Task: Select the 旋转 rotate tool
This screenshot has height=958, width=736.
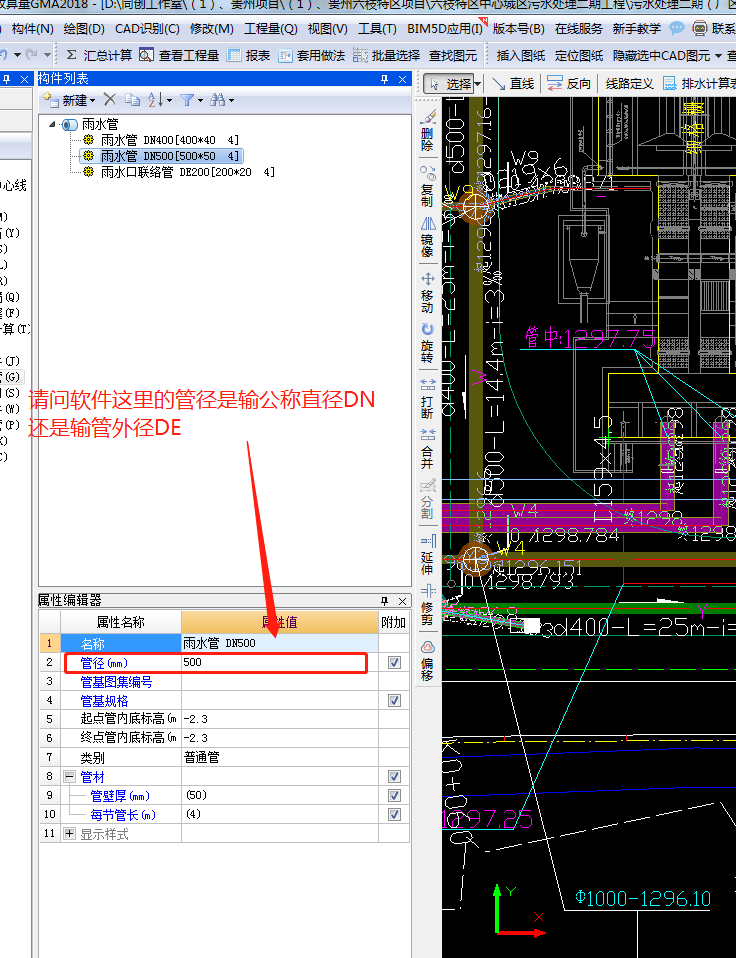Action: pyautogui.click(x=428, y=342)
